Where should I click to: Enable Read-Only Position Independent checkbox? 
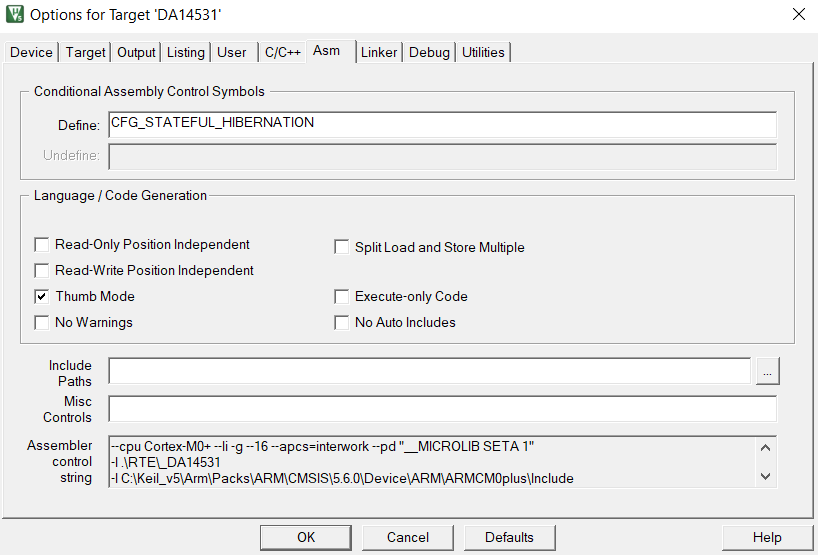click(42, 245)
